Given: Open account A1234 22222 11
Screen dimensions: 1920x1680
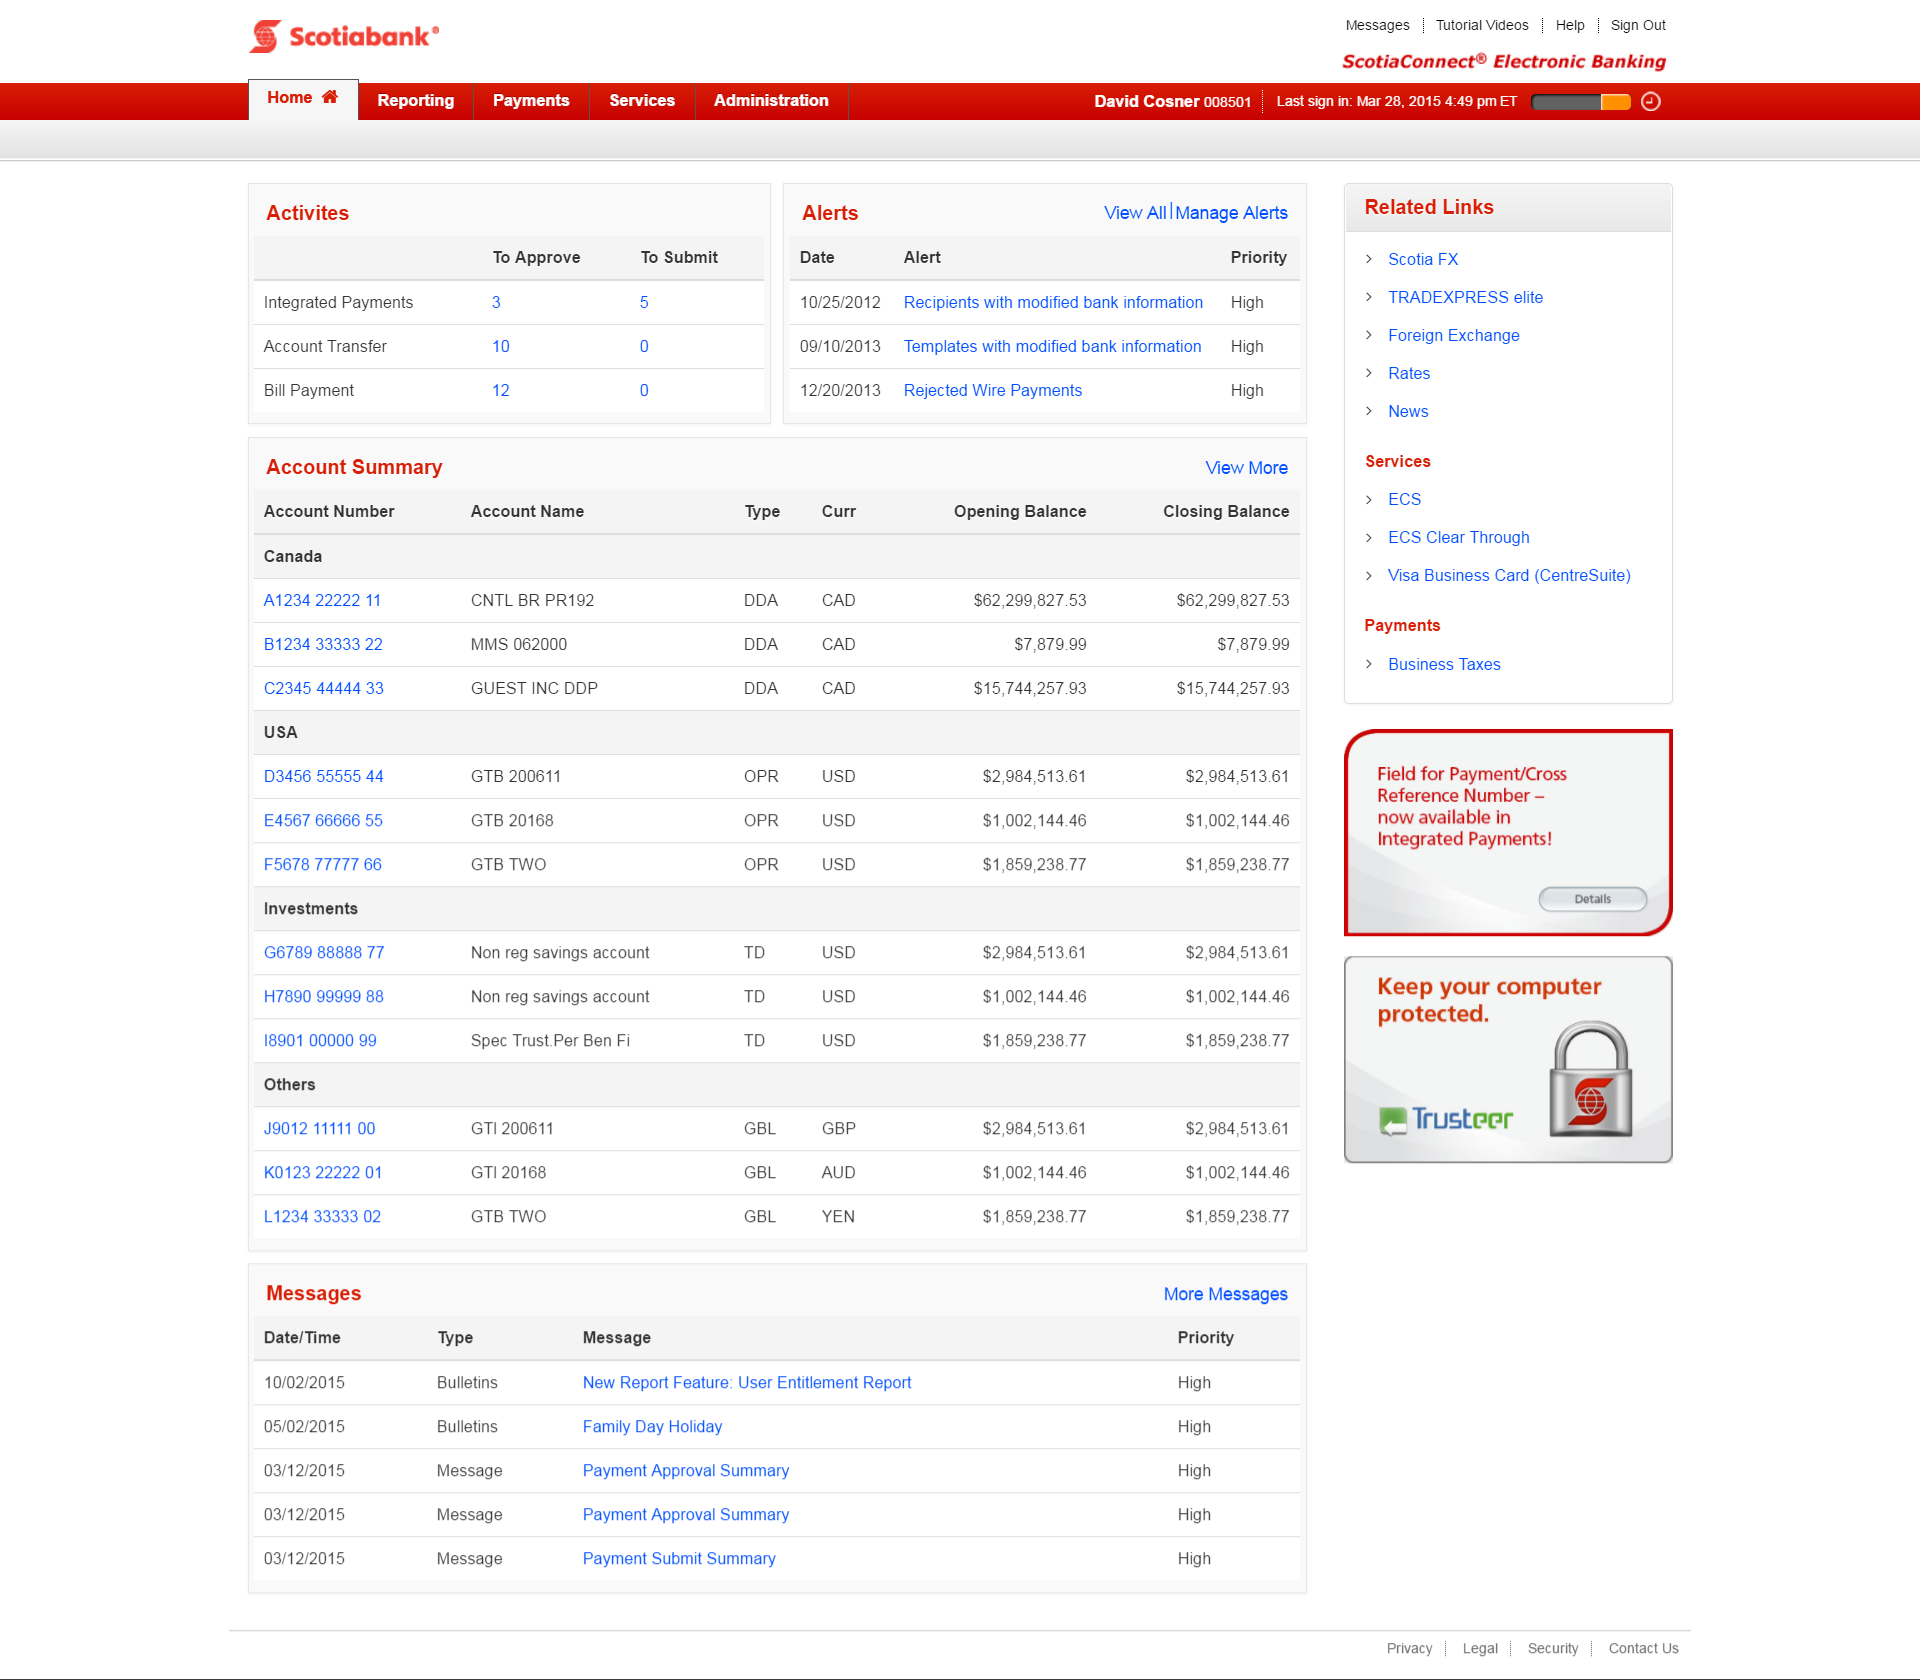Looking at the screenshot, I should point(322,600).
